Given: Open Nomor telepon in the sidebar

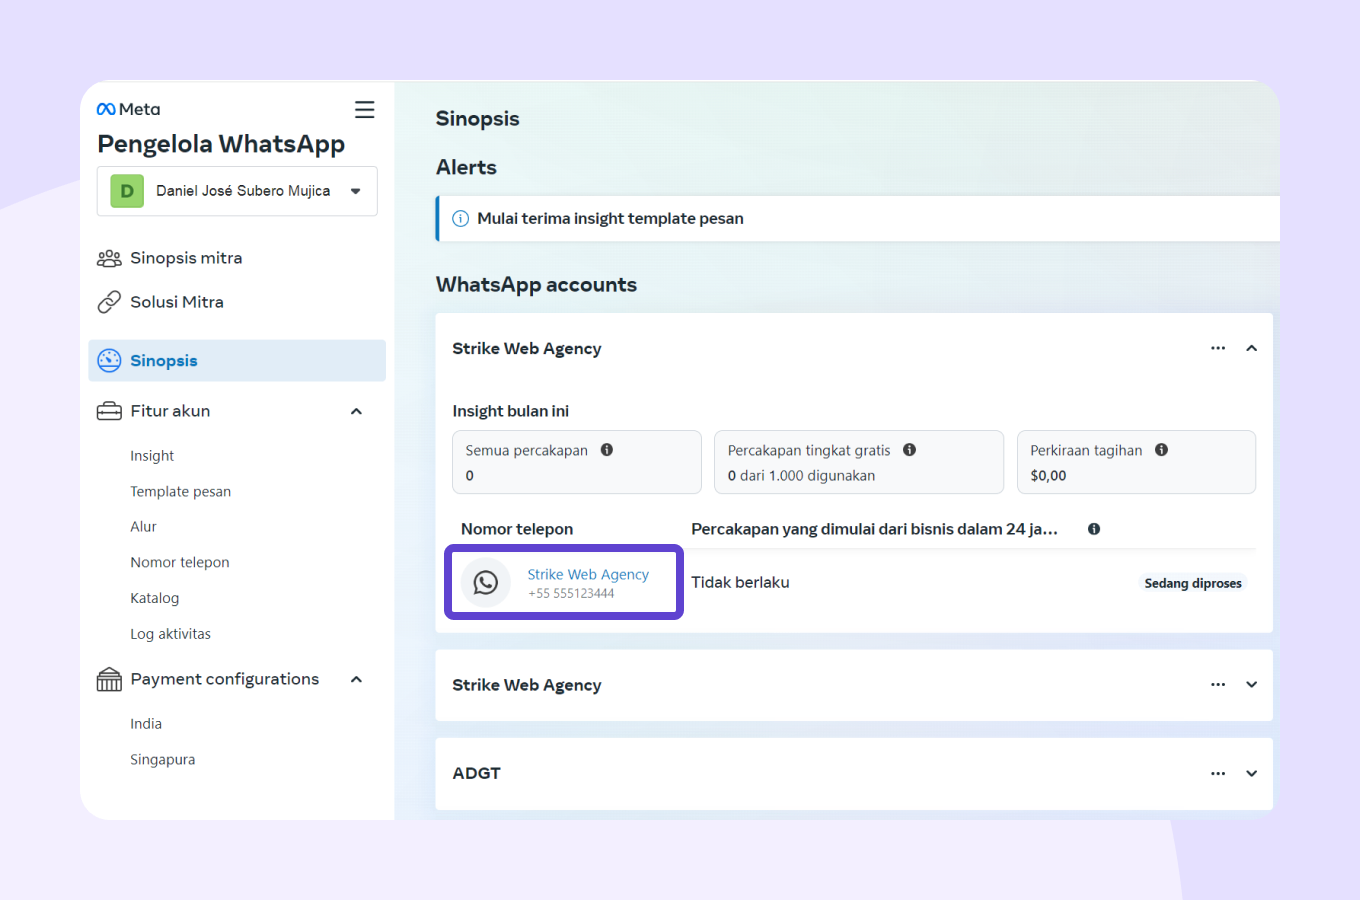Looking at the screenshot, I should pos(180,563).
